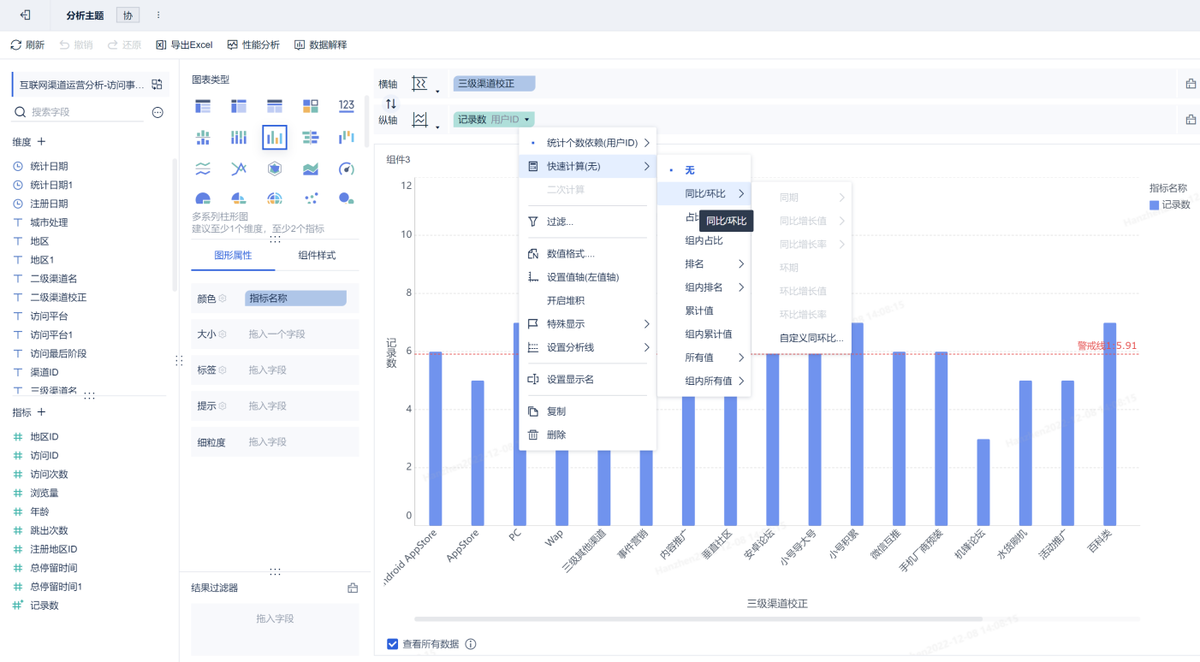Select the highlighted multi-series column chart icon

tap(275, 137)
